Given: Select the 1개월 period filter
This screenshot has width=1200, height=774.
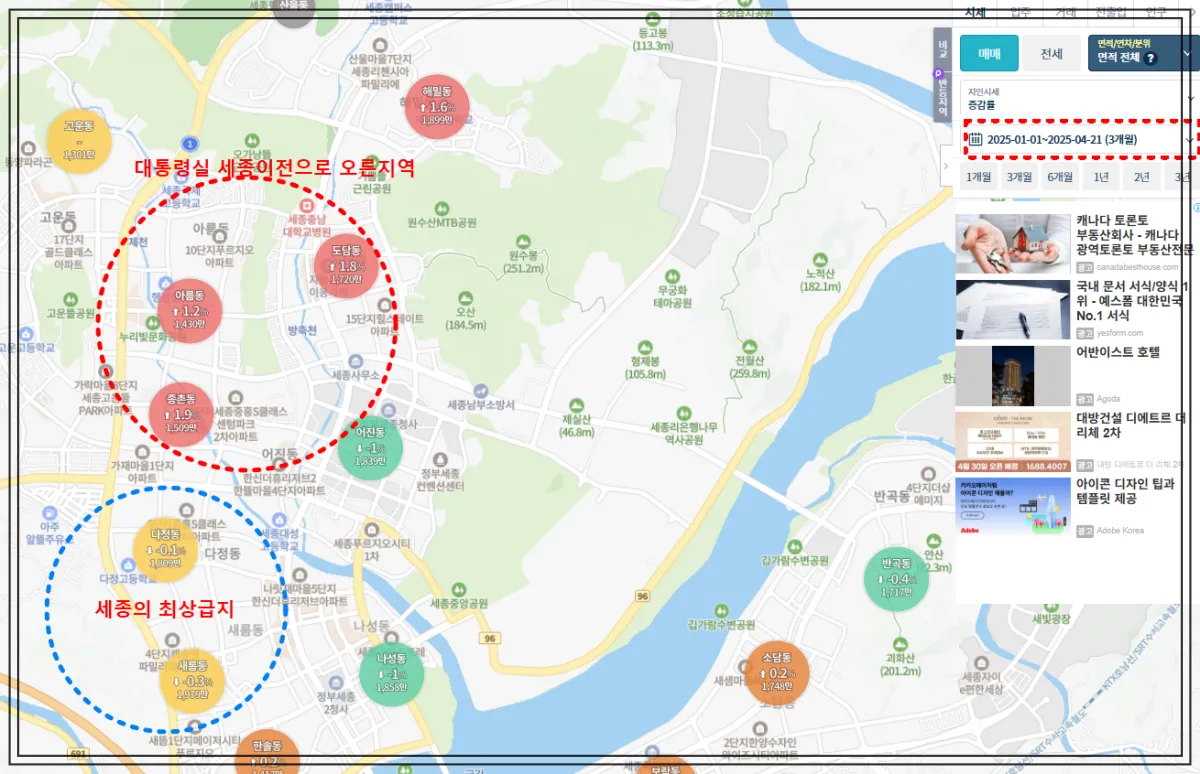Looking at the screenshot, I should coord(978,177).
